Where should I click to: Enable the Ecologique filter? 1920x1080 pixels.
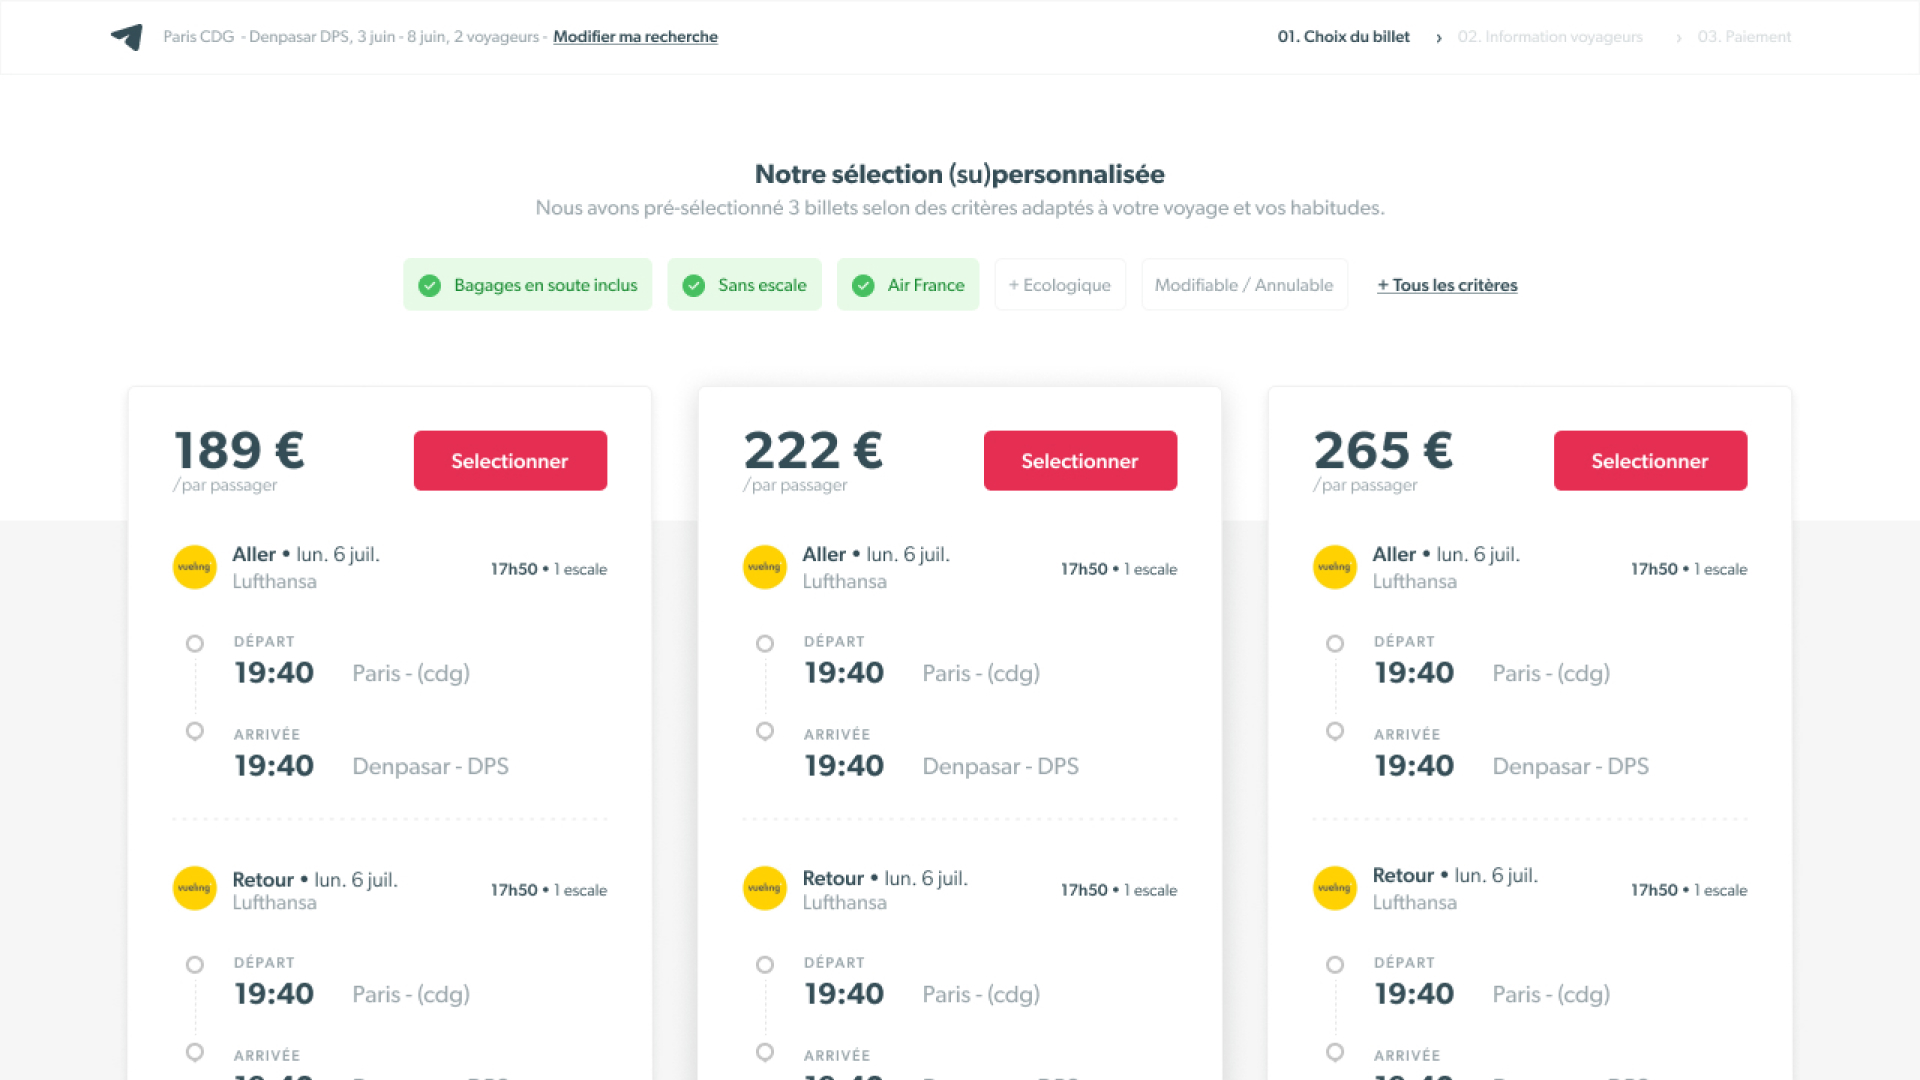tap(1060, 285)
